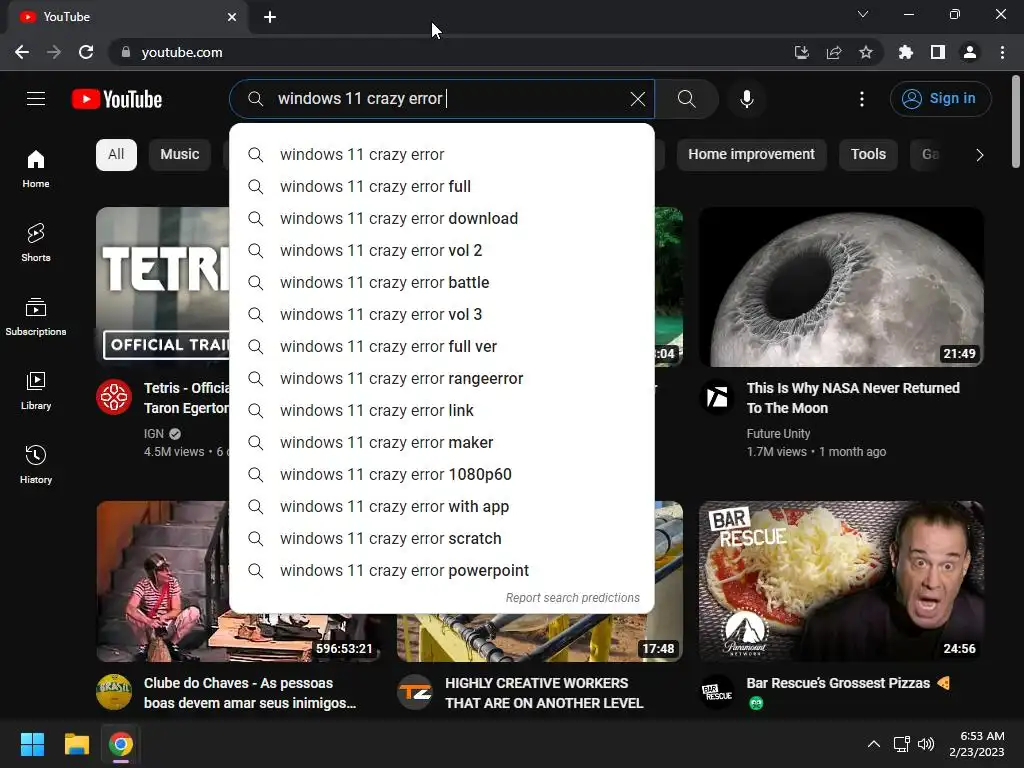Open Chrome three-dot menu
Viewport: 1024px width, 768px height.
pos(1002,52)
